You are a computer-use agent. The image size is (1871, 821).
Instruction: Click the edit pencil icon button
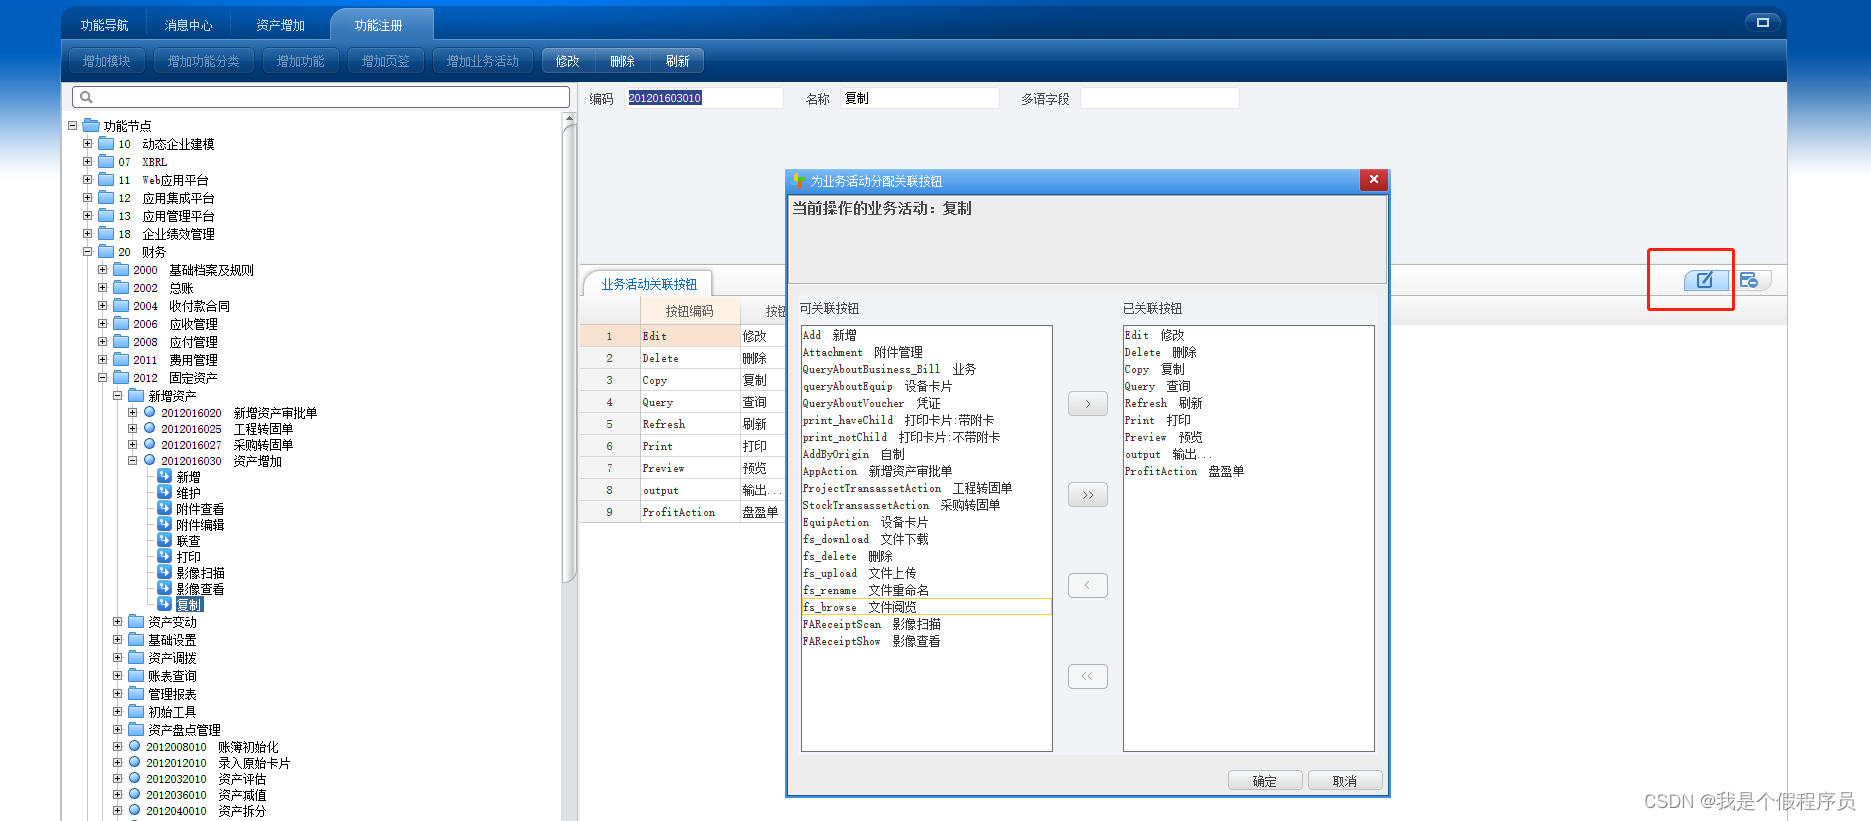coord(1705,280)
